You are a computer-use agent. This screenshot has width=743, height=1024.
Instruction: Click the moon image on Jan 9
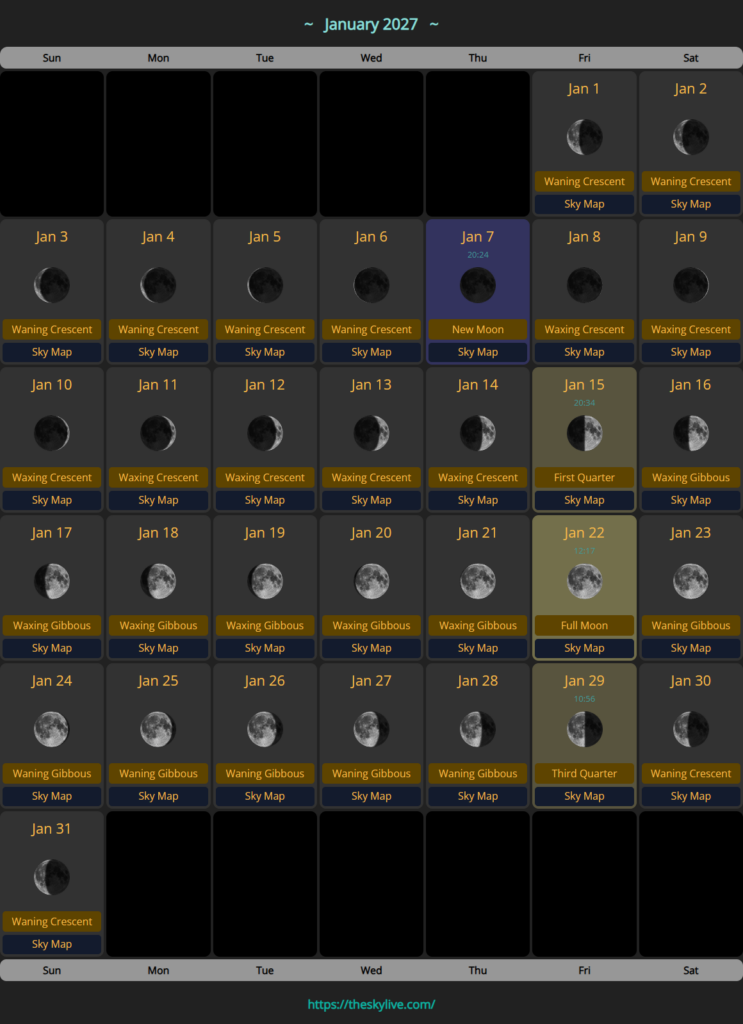[x=691, y=285]
